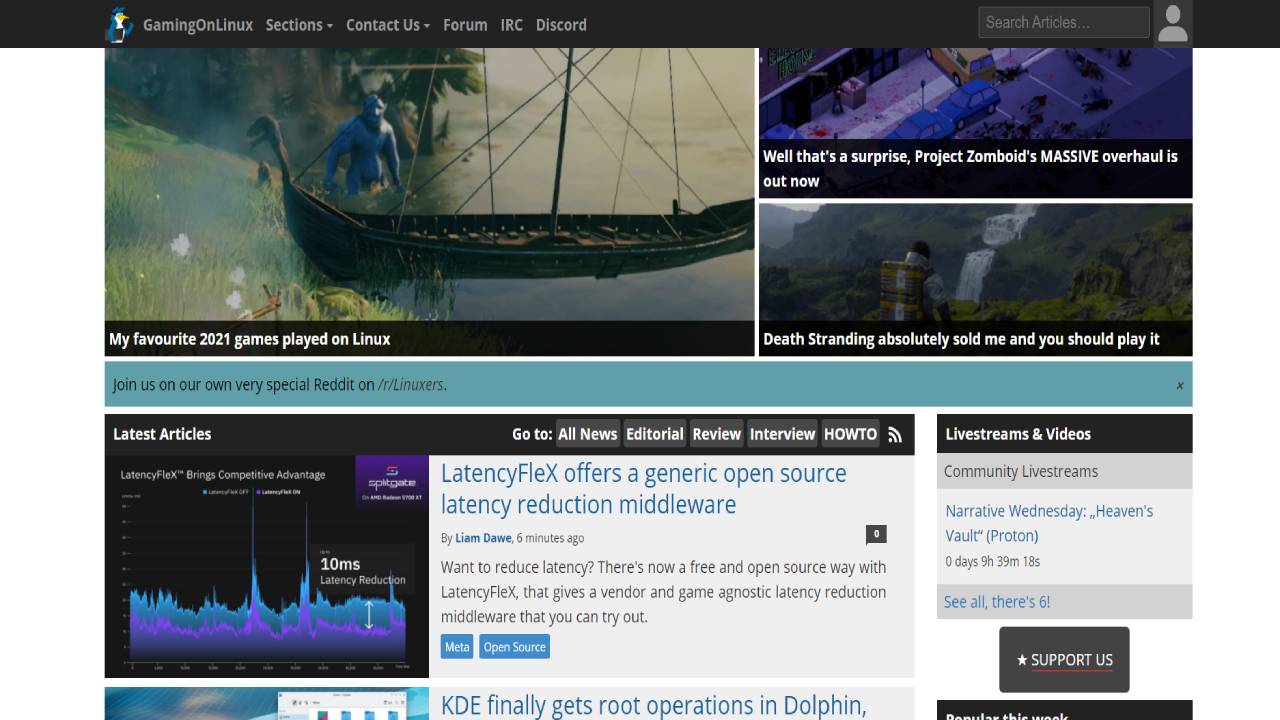
Task: Open the LatencyFleX chart thumbnail
Action: point(267,567)
